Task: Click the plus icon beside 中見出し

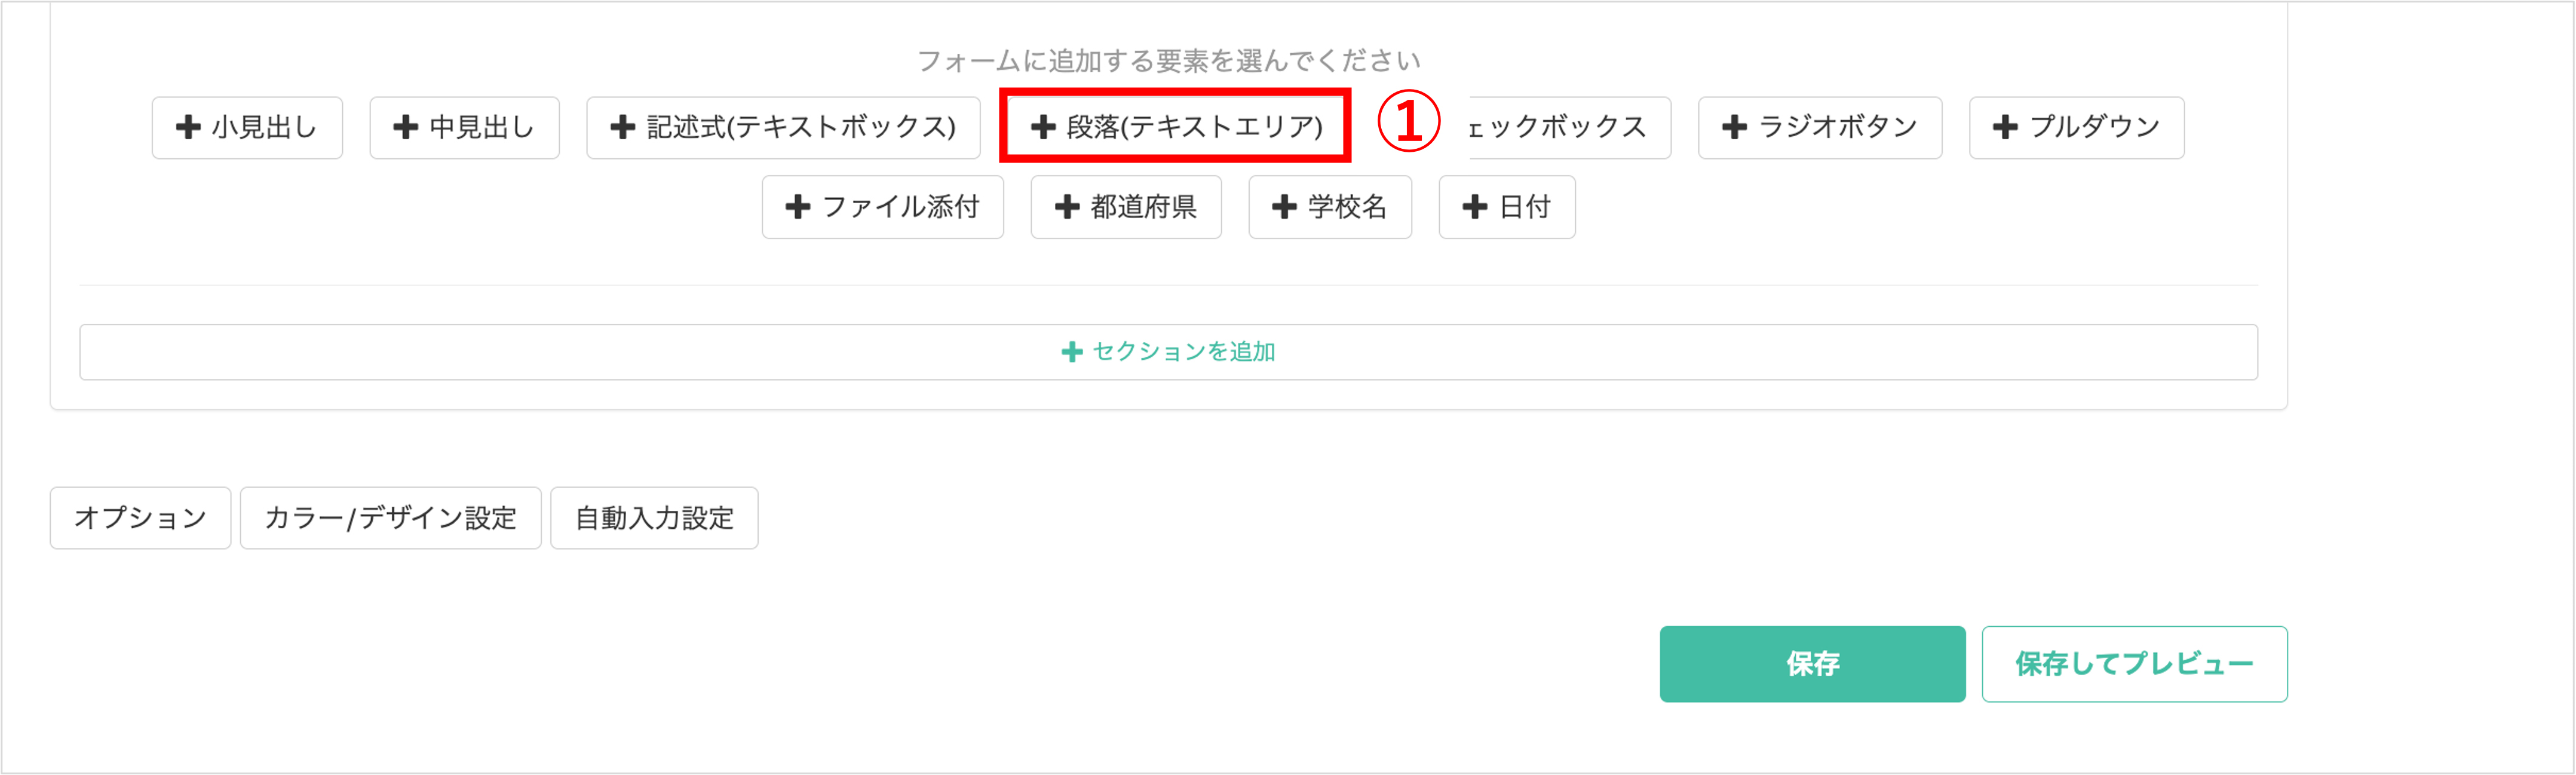Action: coord(405,127)
